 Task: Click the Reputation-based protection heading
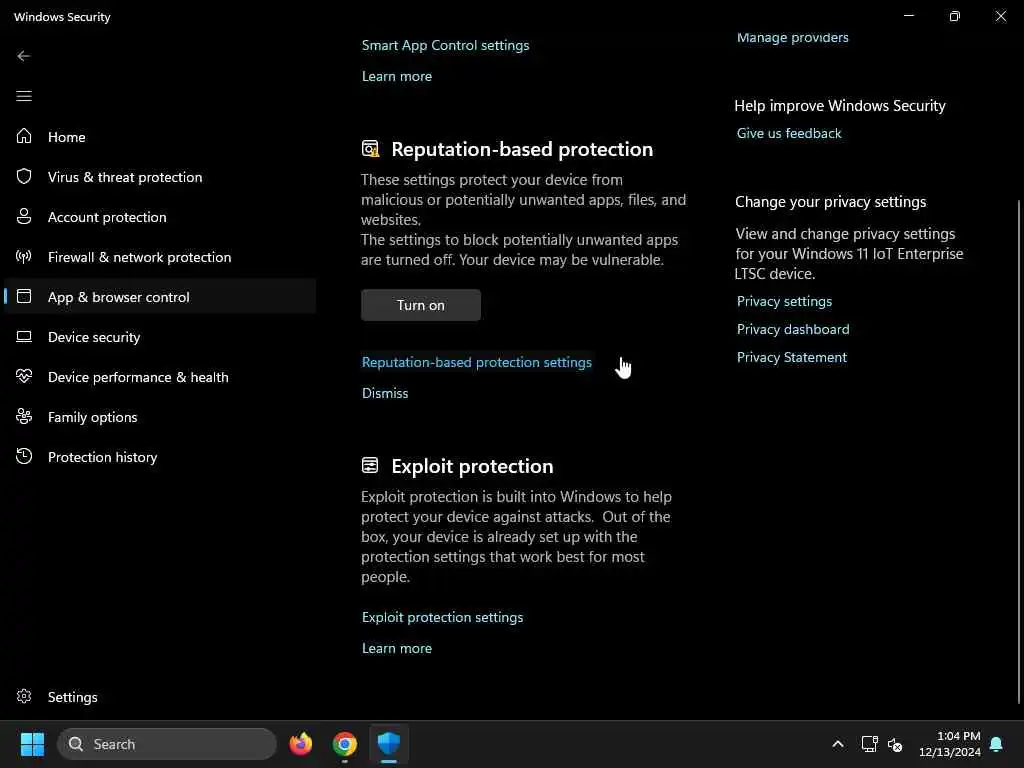522,149
